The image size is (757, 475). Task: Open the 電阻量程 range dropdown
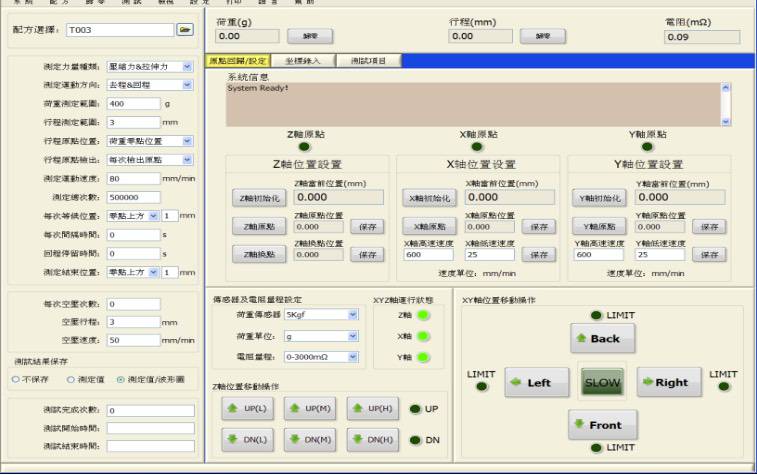coord(353,357)
